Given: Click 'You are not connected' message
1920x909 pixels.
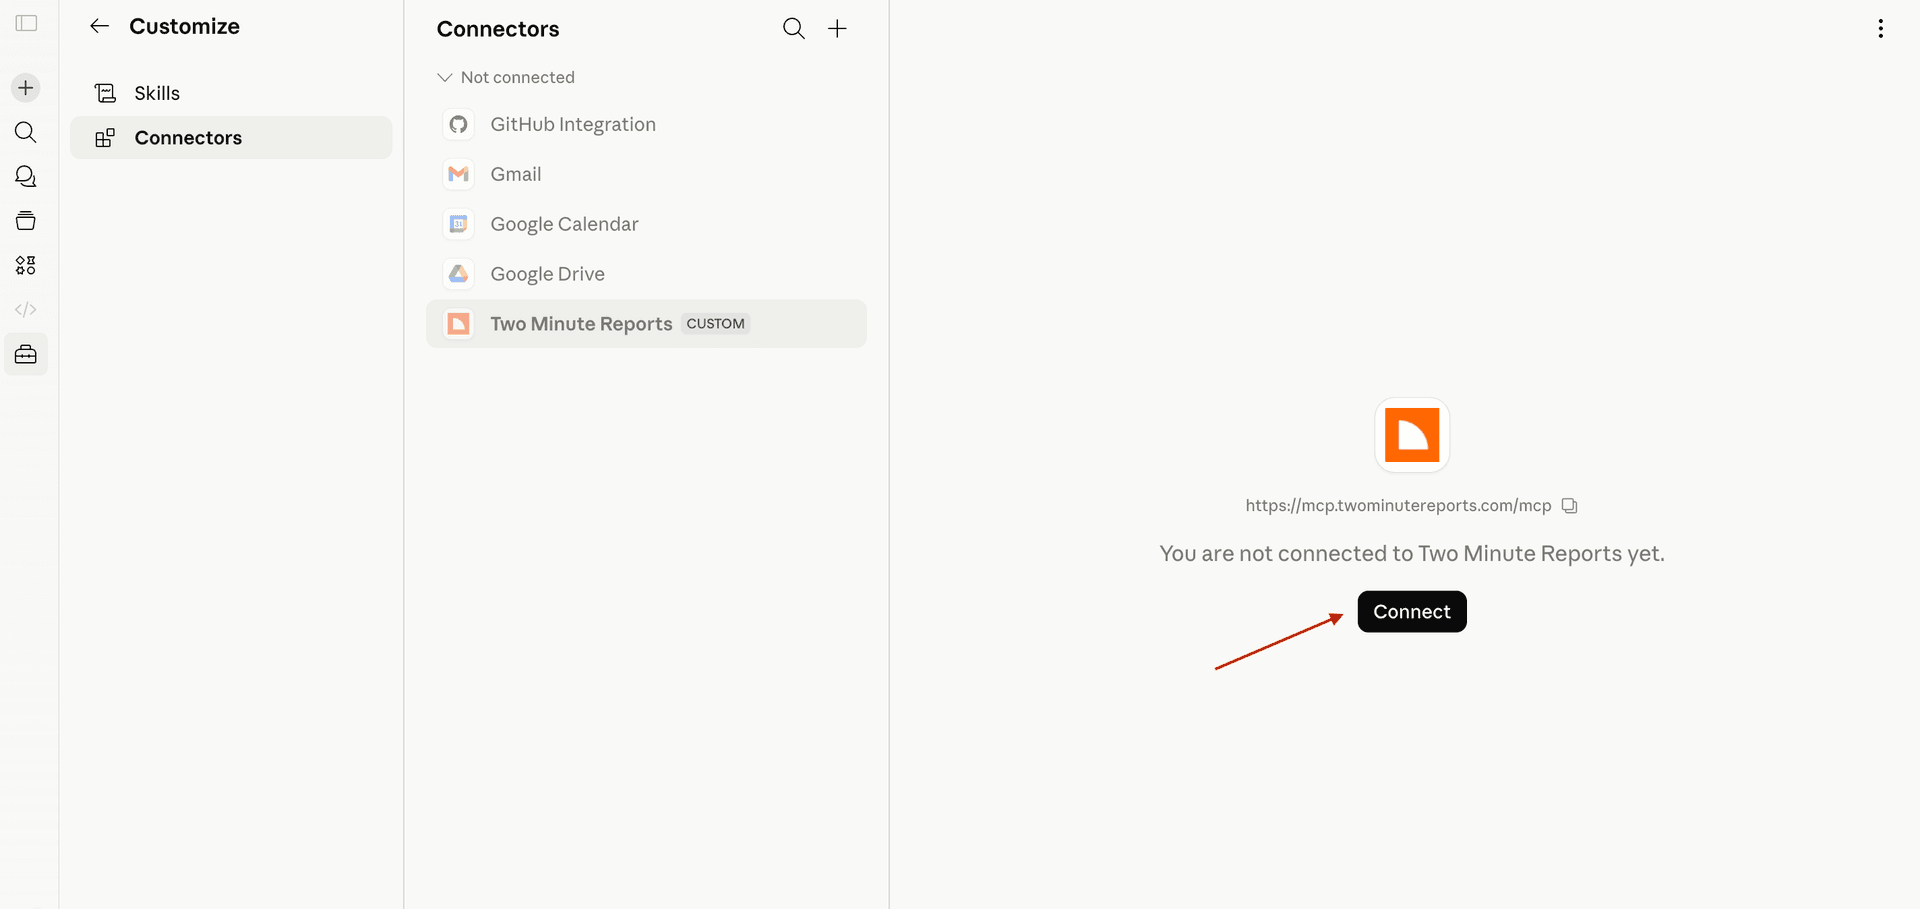Looking at the screenshot, I should (1412, 554).
